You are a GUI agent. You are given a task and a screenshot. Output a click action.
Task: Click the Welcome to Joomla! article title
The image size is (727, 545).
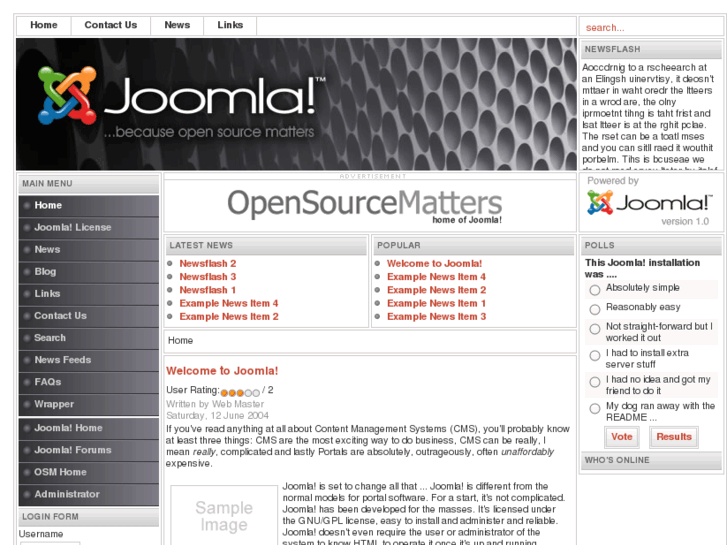click(222, 371)
